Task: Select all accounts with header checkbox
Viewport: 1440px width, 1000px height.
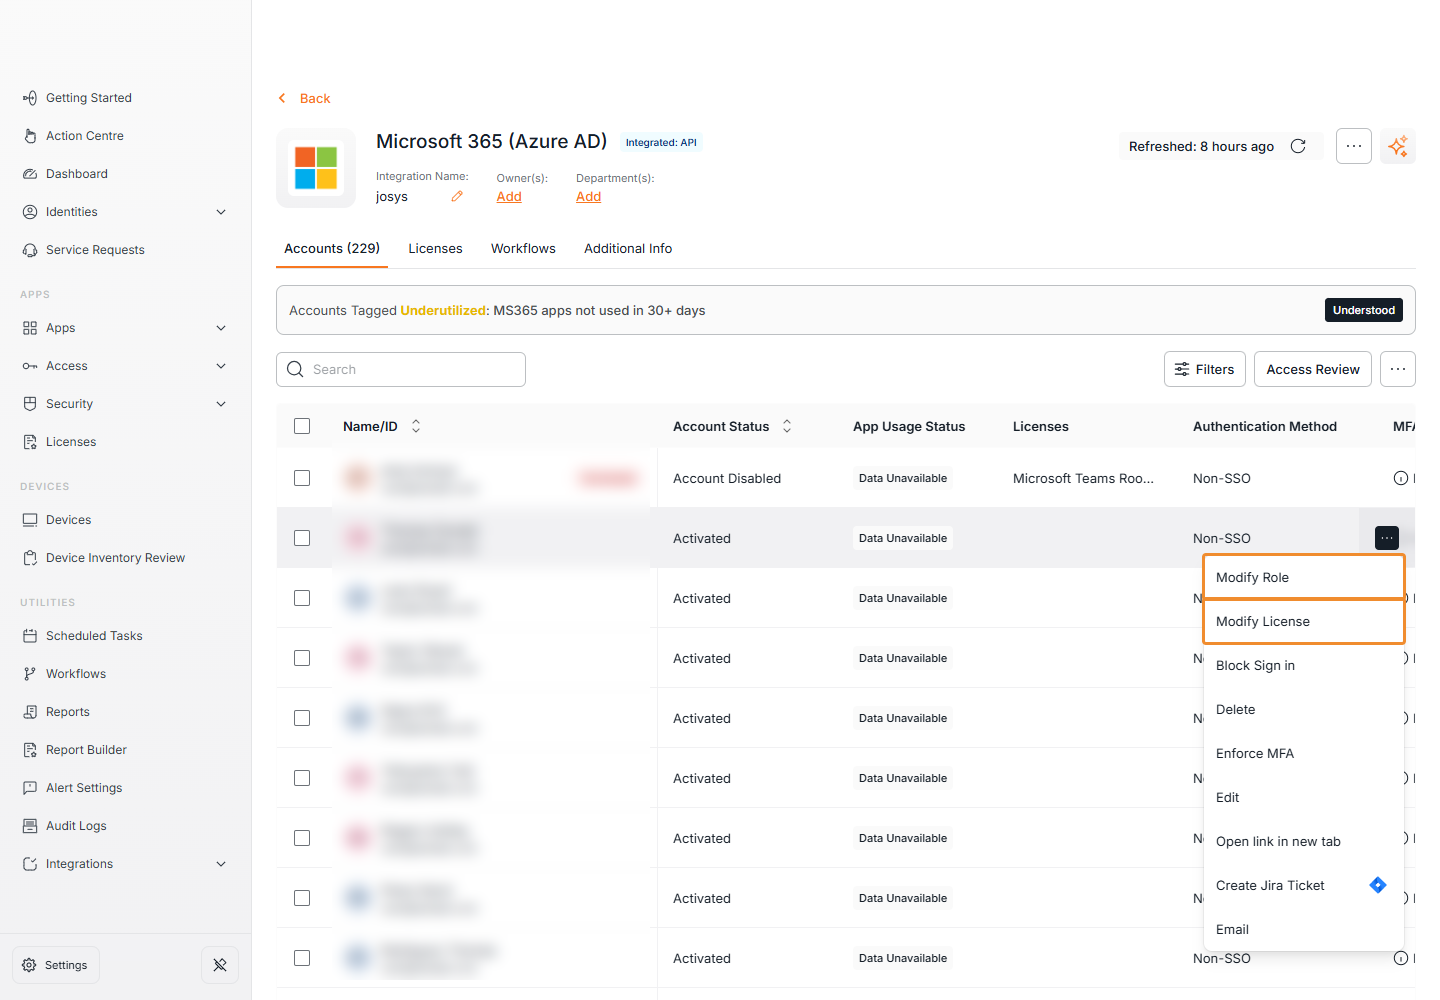Action: click(x=302, y=426)
